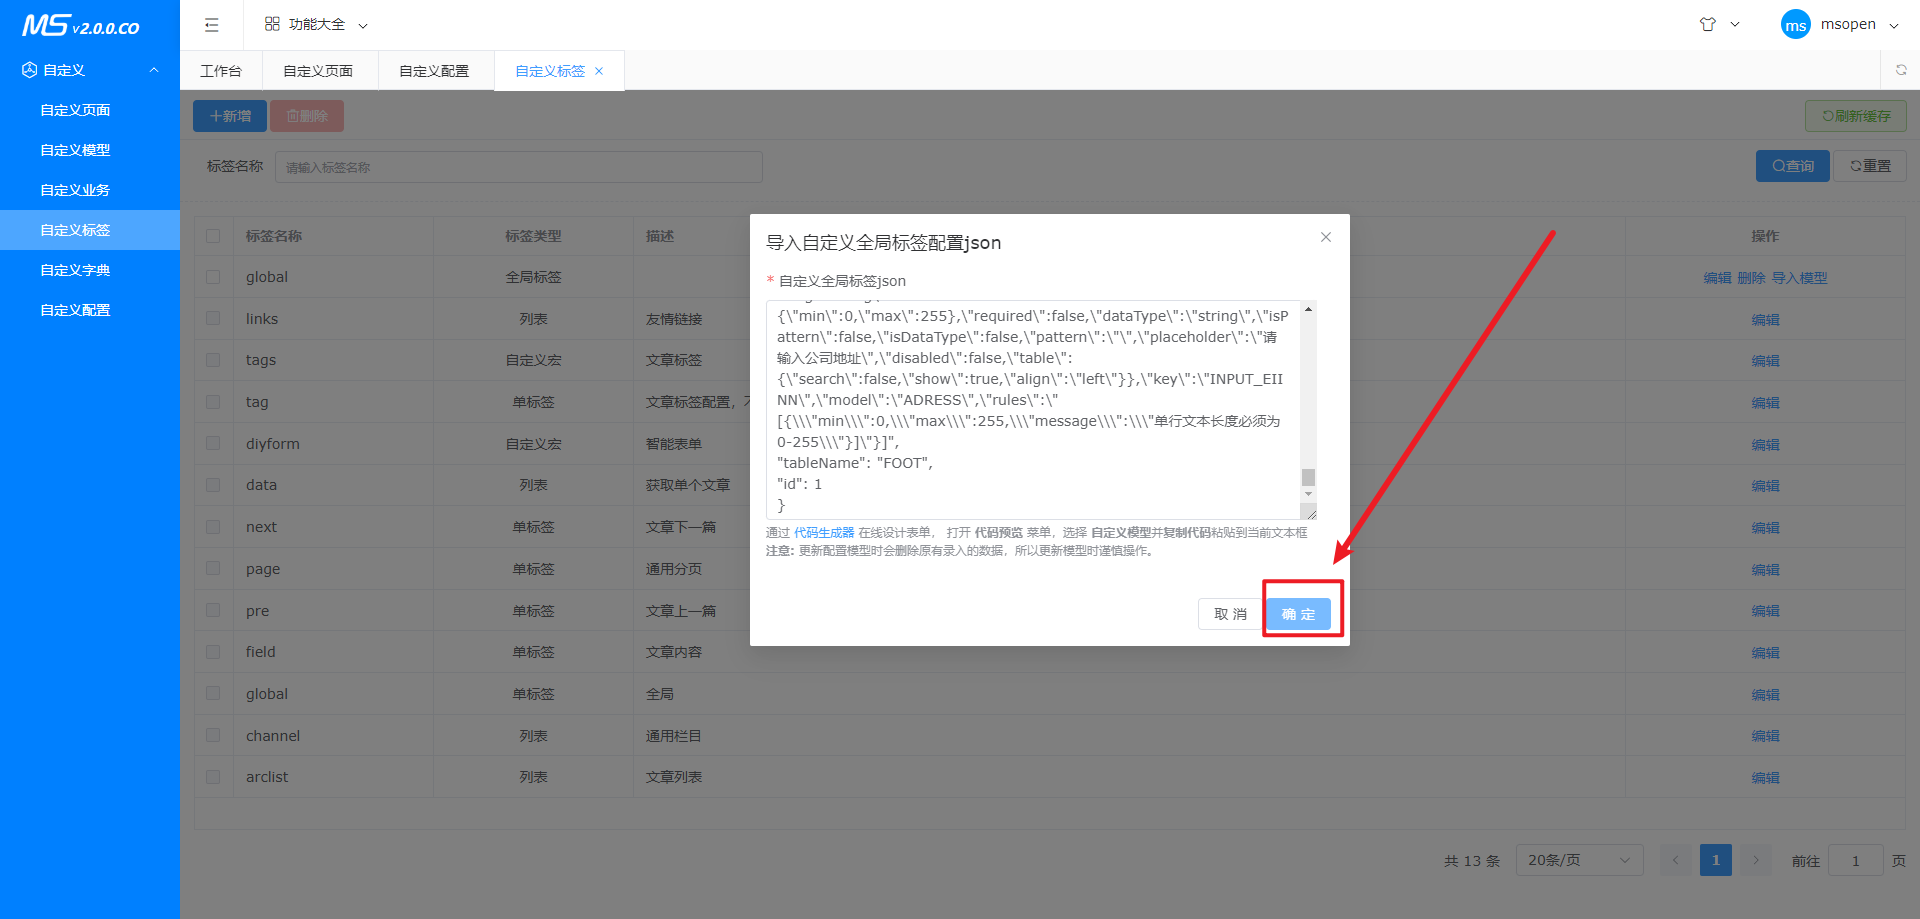Check the checkbox for the arclist row
The width and height of the screenshot is (1920, 919).
[x=213, y=776]
